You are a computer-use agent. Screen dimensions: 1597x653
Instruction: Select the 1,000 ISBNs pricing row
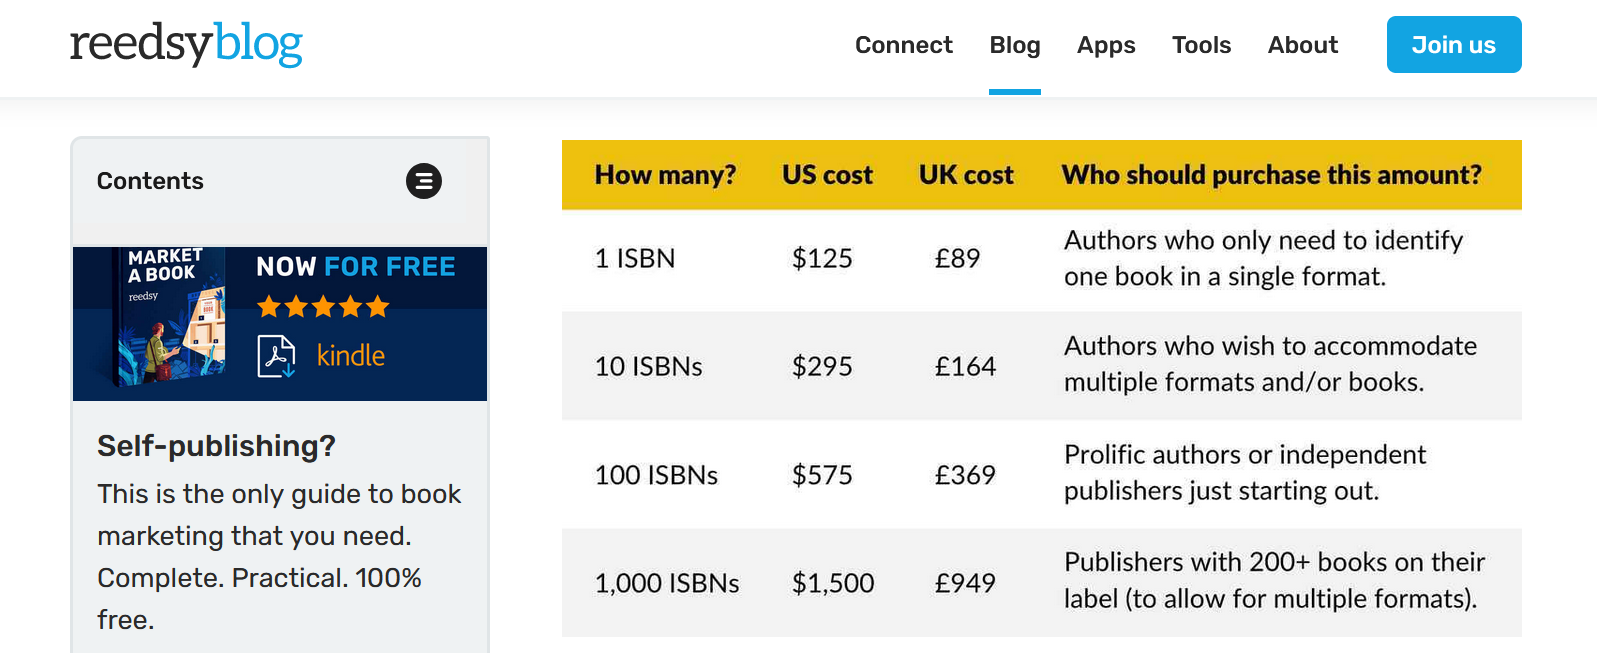pyautogui.click(x=667, y=583)
